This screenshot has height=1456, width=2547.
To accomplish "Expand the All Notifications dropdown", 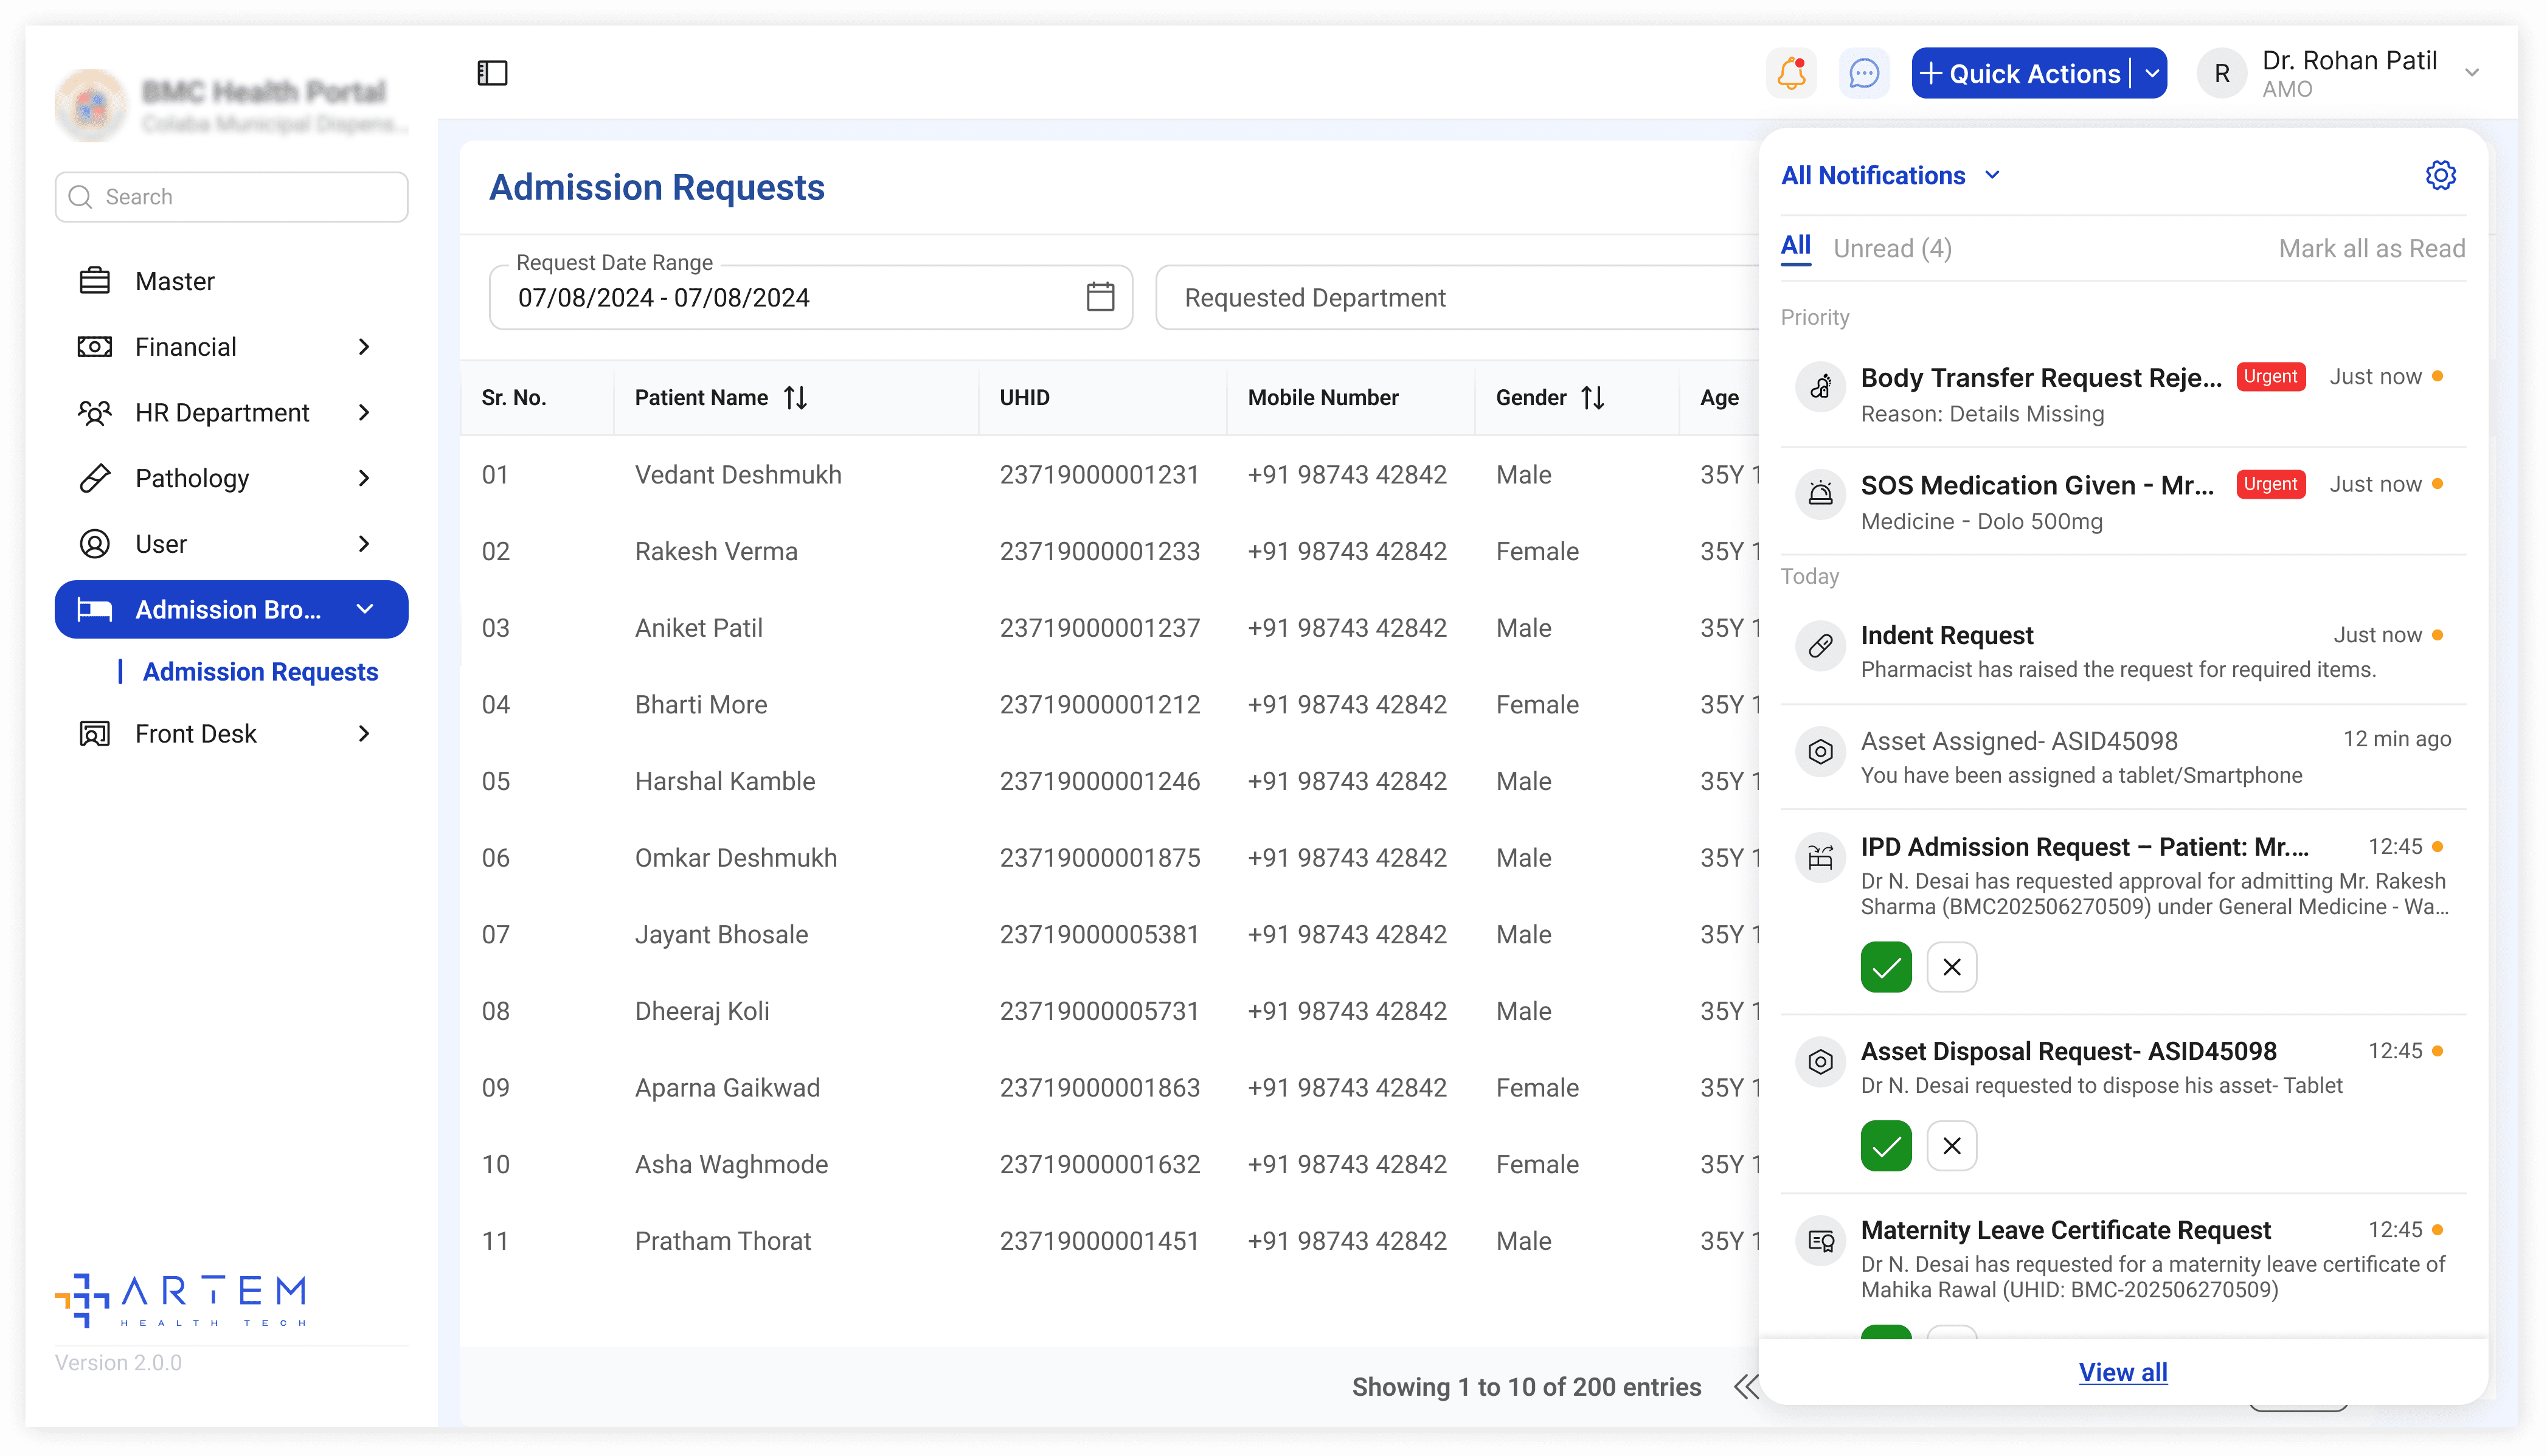I will 1992,175.
